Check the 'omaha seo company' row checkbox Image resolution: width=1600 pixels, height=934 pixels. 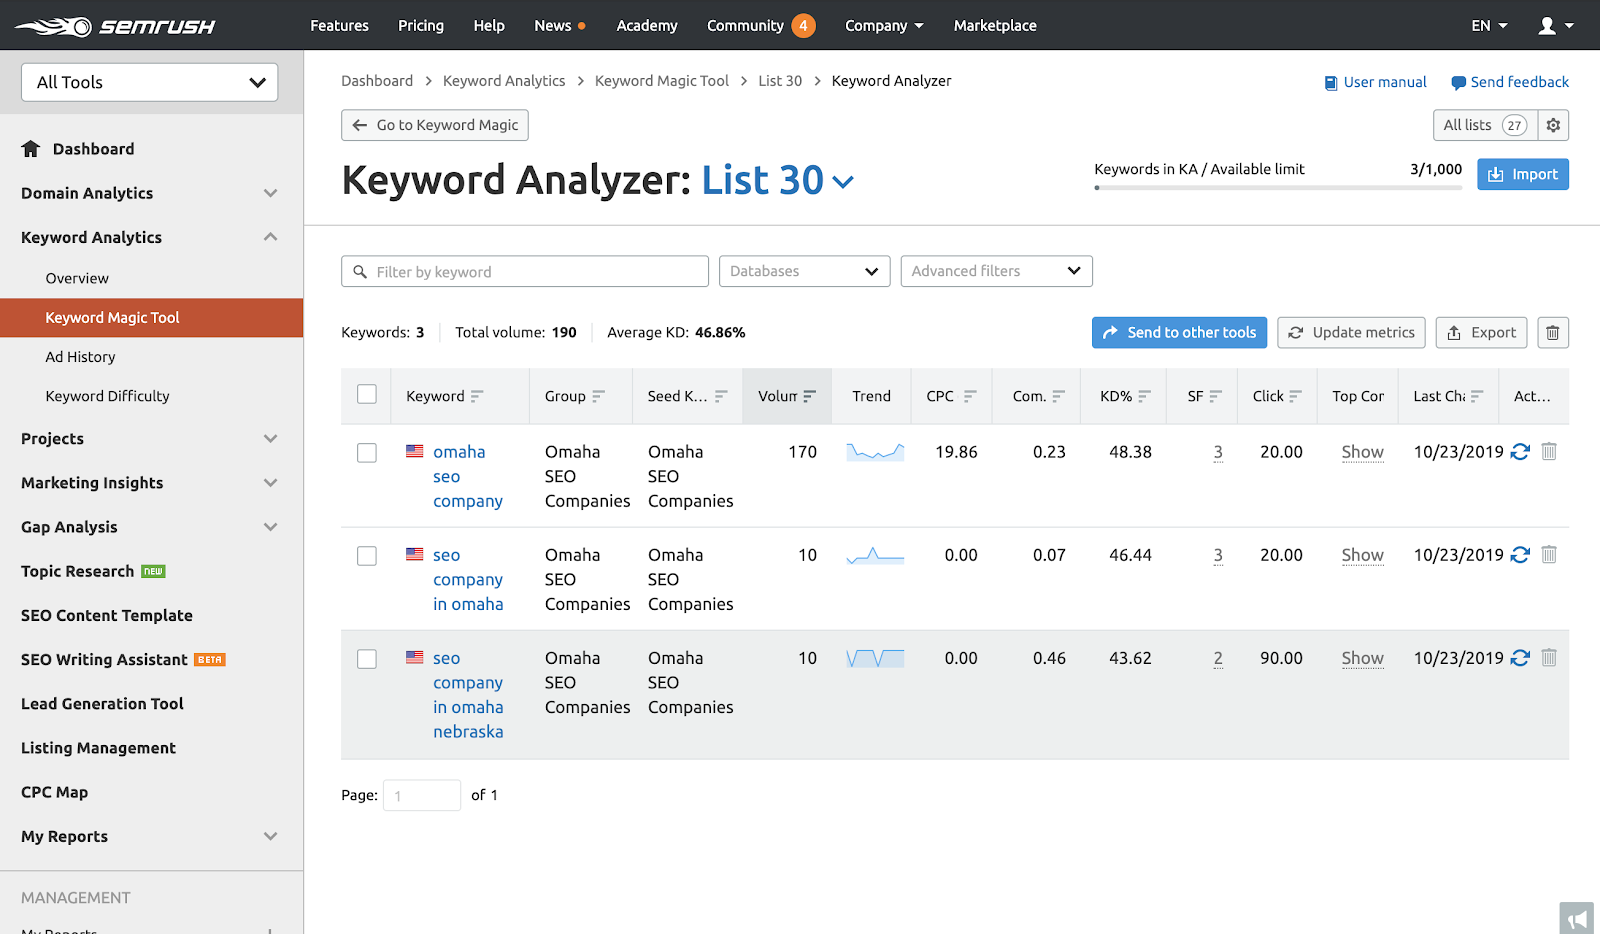(367, 453)
